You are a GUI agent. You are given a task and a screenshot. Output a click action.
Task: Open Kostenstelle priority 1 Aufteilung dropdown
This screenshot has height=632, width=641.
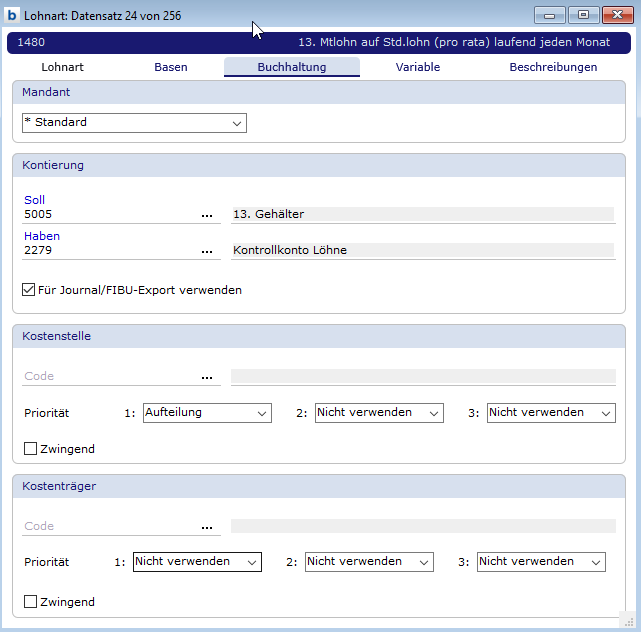207,413
